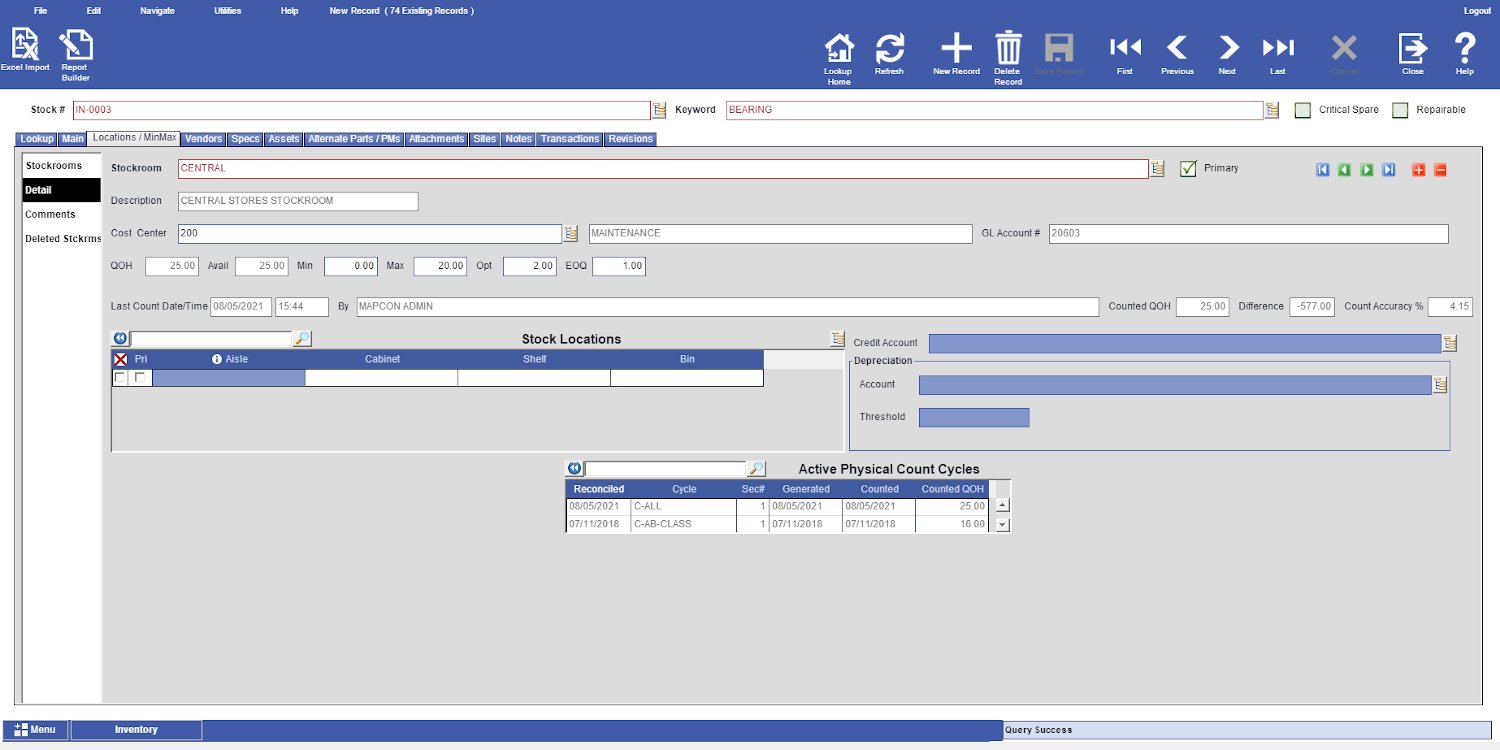This screenshot has width=1500, height=750.
Task: Check the delete box in stock location row
Action: [x=120, y=378]
